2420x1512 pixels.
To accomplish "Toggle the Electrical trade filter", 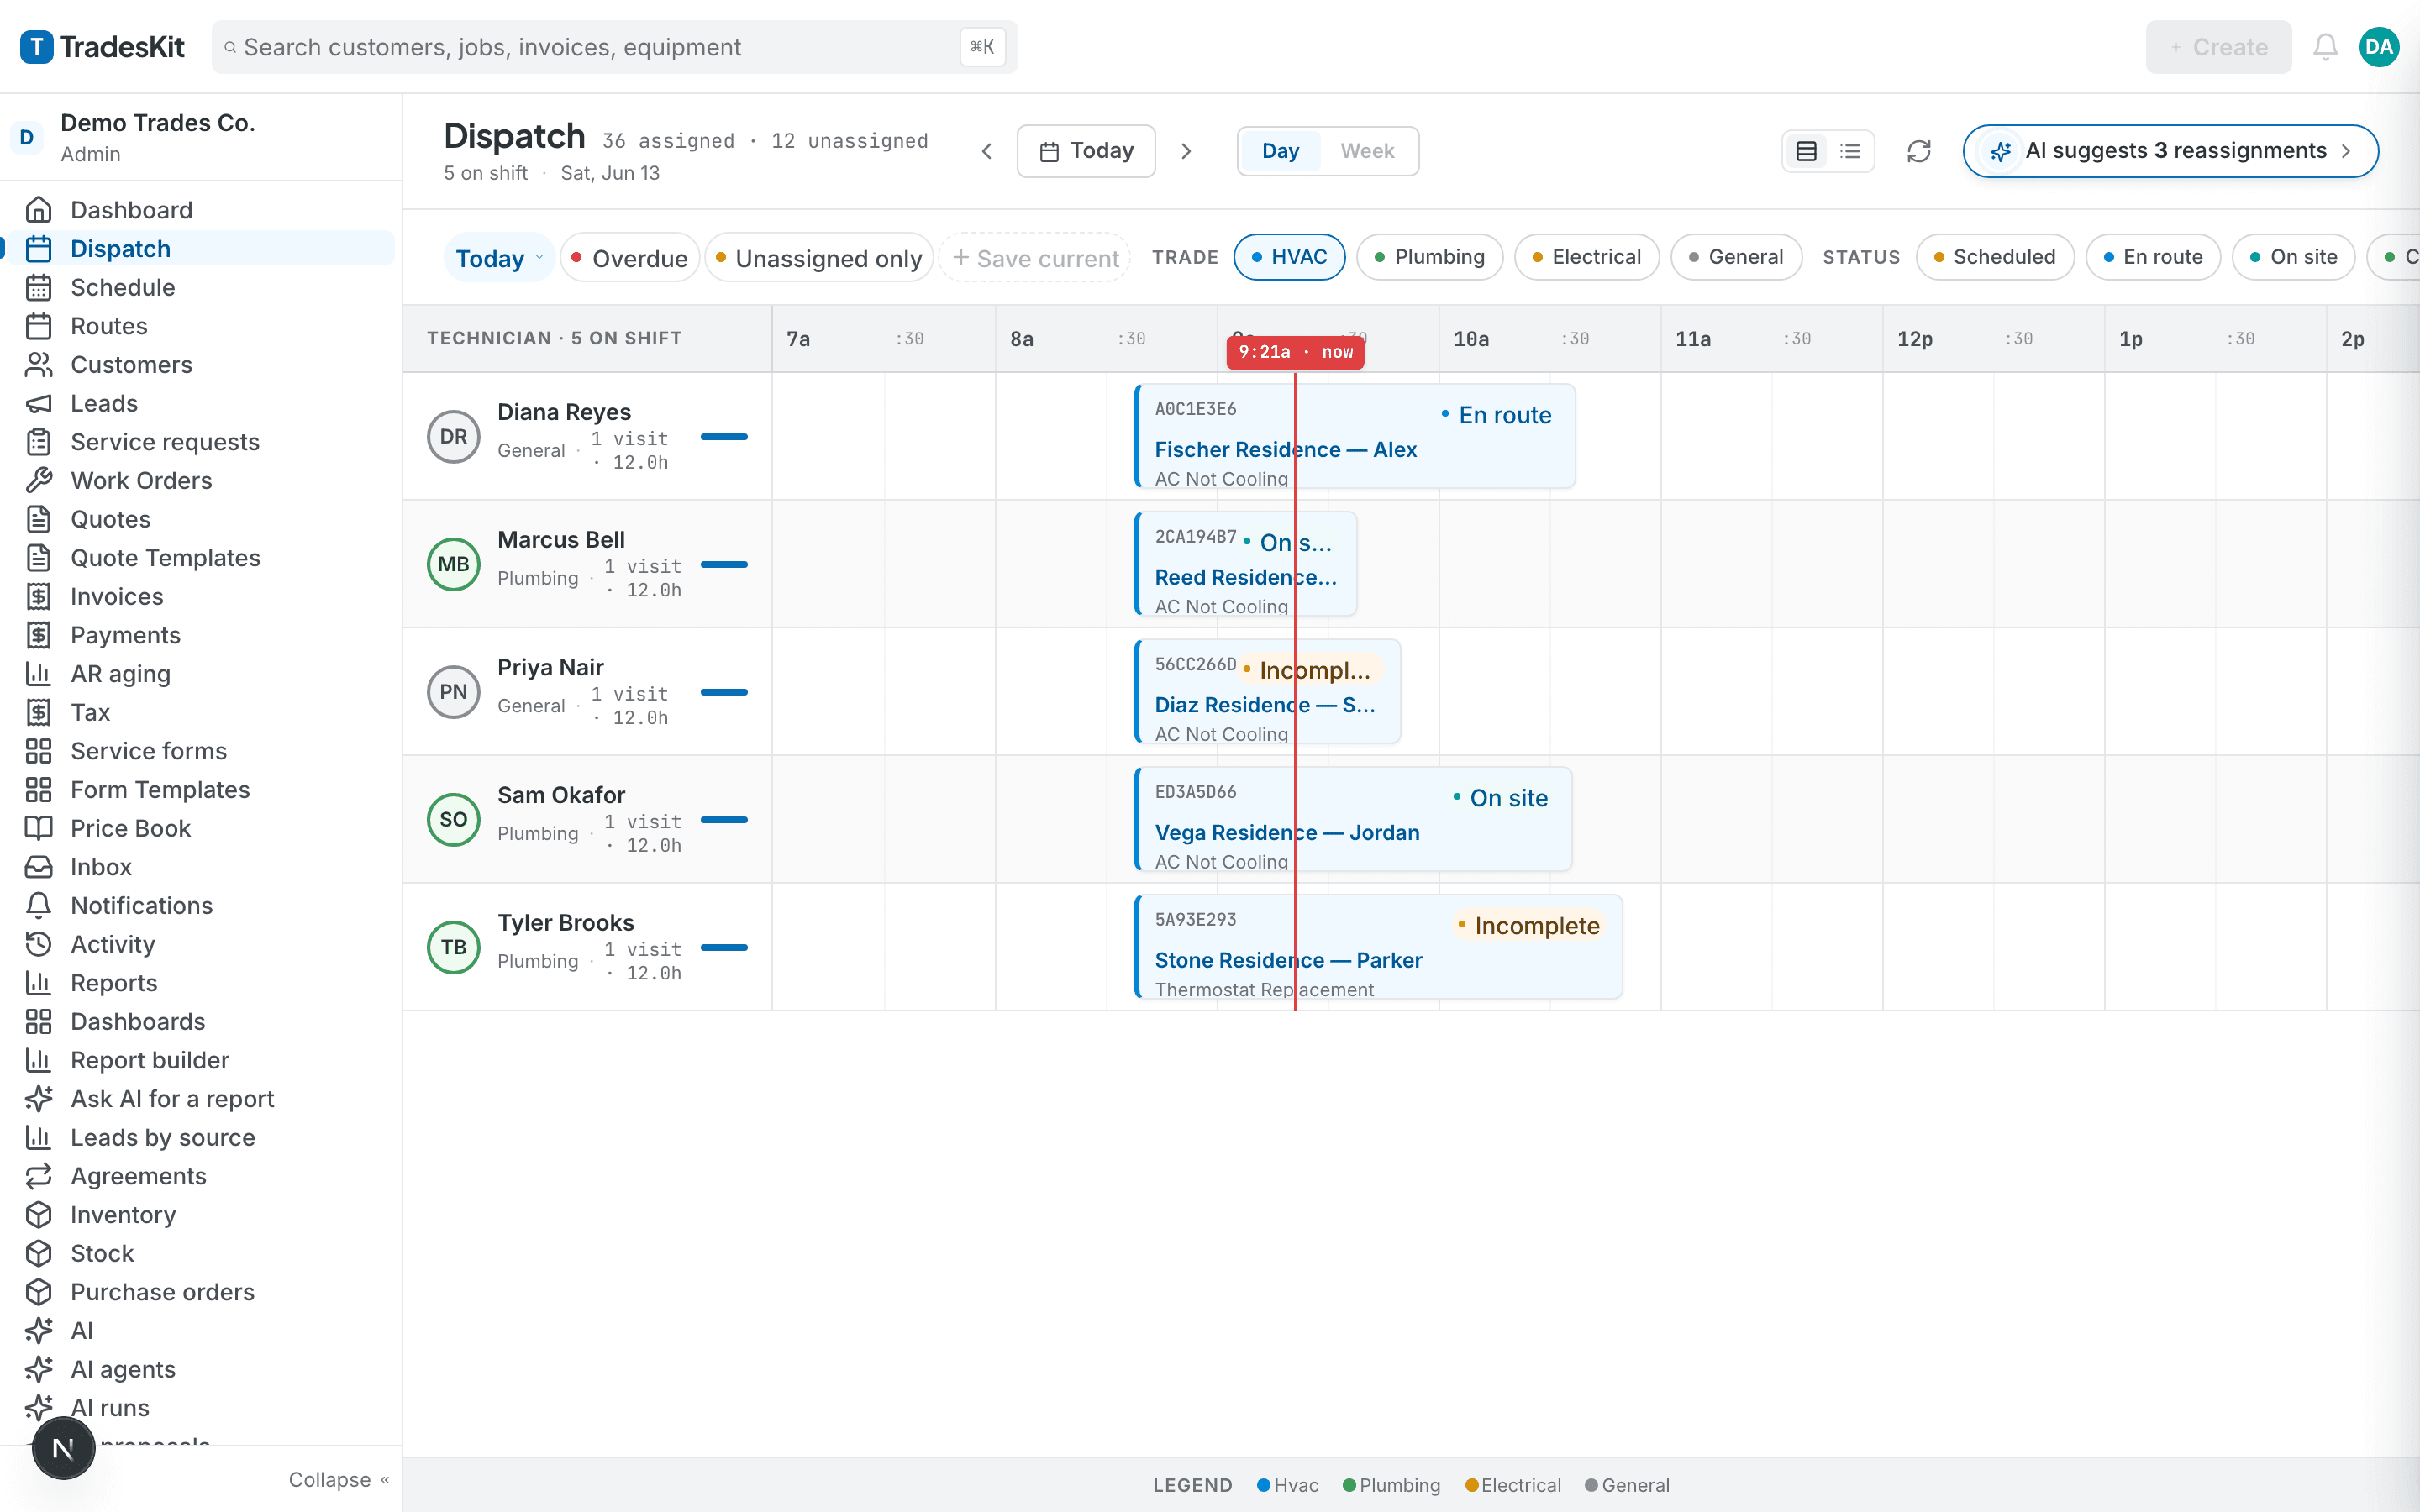I will coord(1586,257).
